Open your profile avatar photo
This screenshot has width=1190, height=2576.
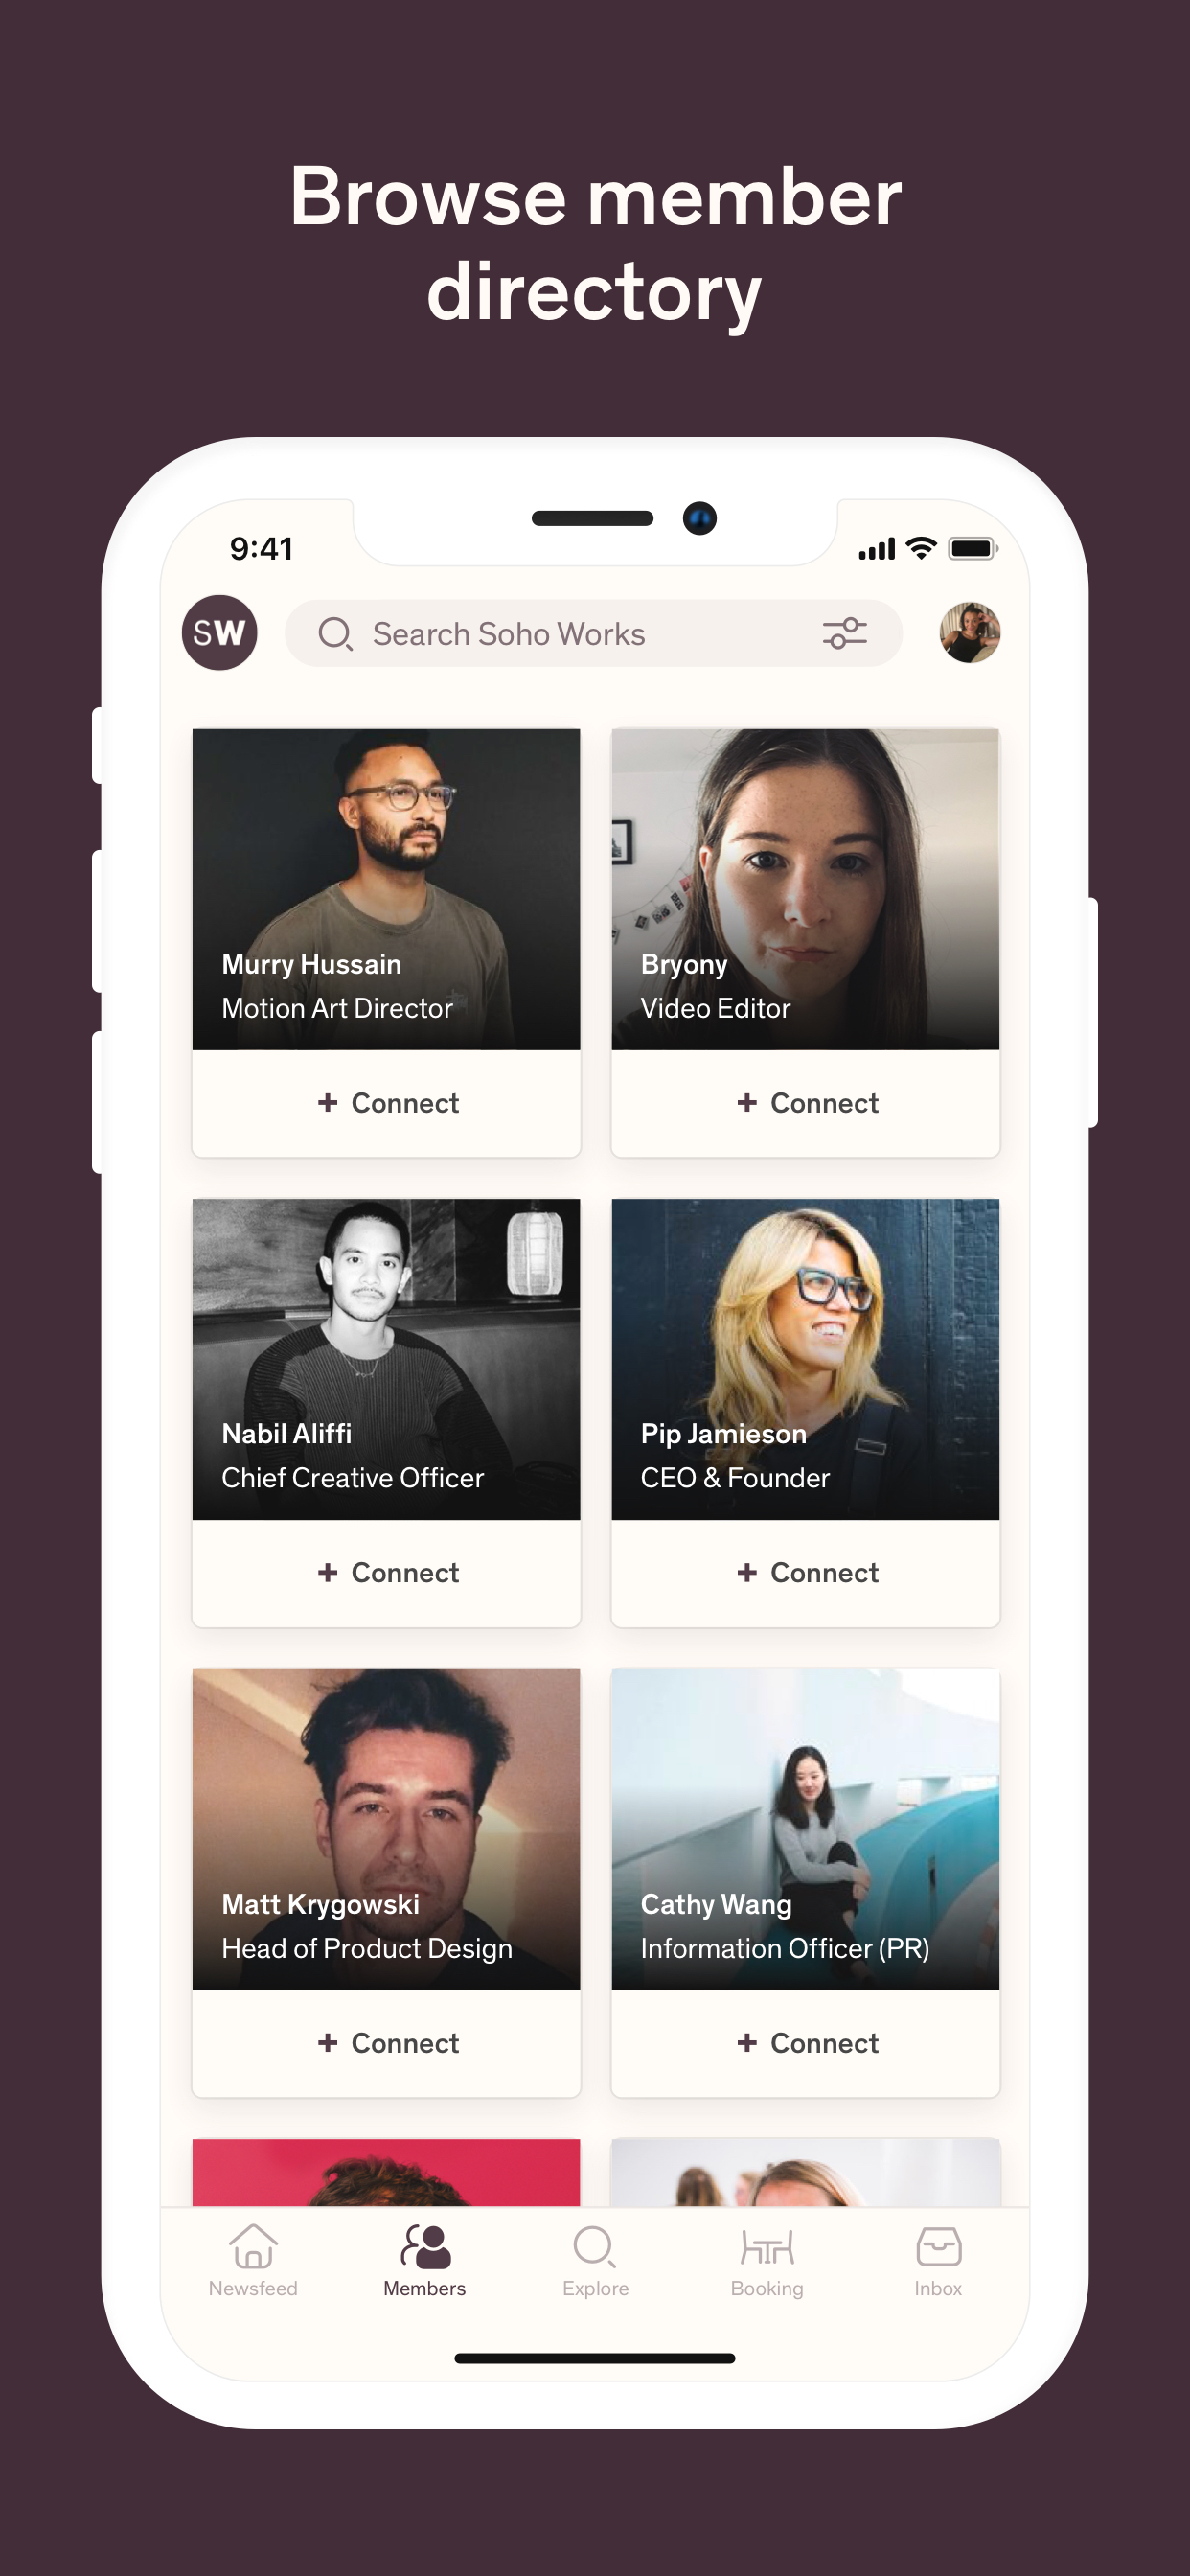pos(969,633)
